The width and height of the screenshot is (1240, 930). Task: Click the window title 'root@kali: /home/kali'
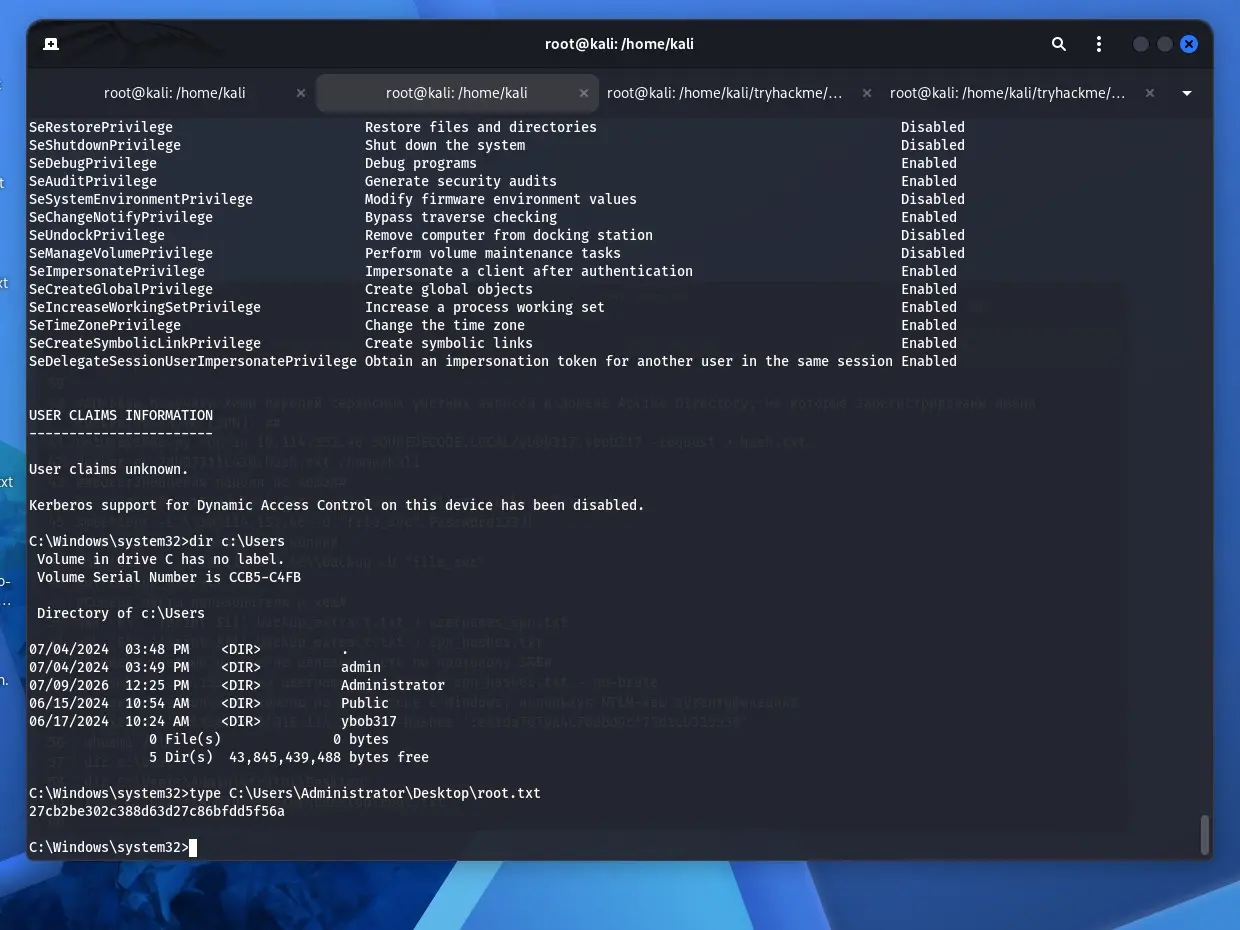point(619,44)
